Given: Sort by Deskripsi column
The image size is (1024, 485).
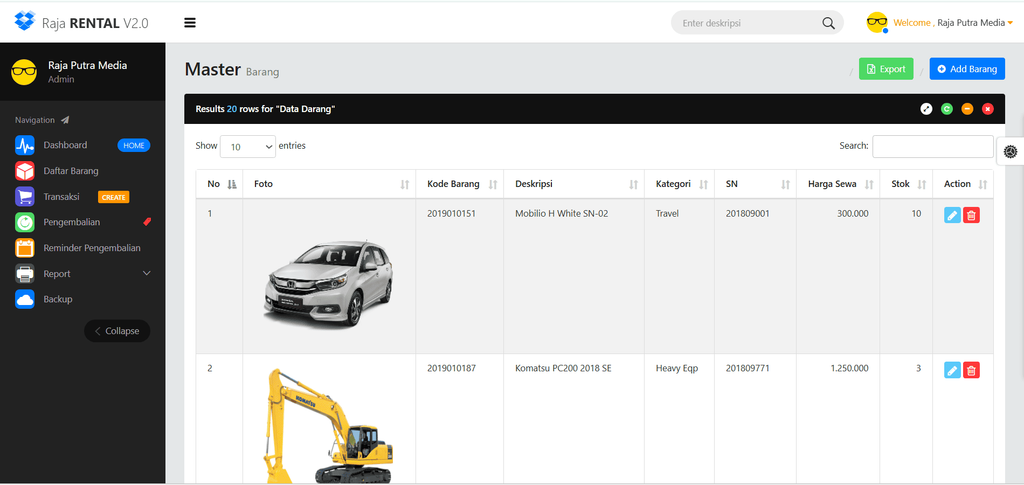Looking at the screenshot, I should [574, 185].
